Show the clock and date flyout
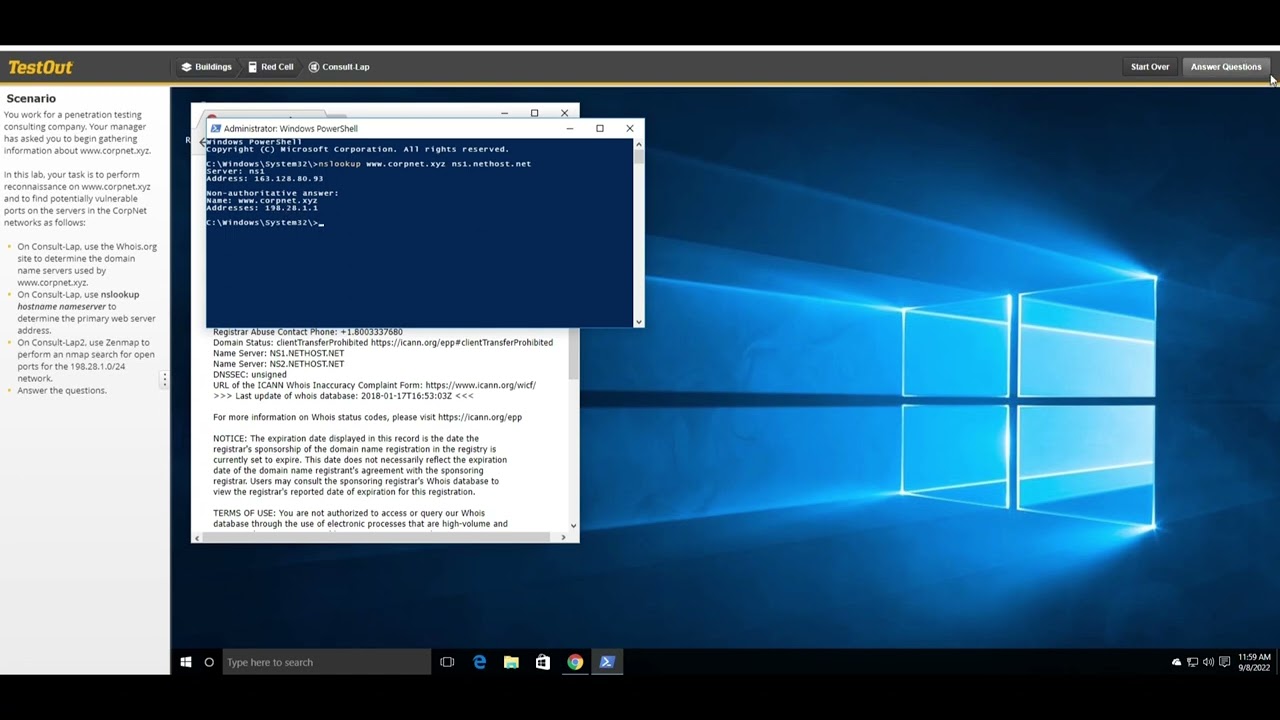Image resolution: width=1280 pixels, height=720 pixels. point(1254,662)
